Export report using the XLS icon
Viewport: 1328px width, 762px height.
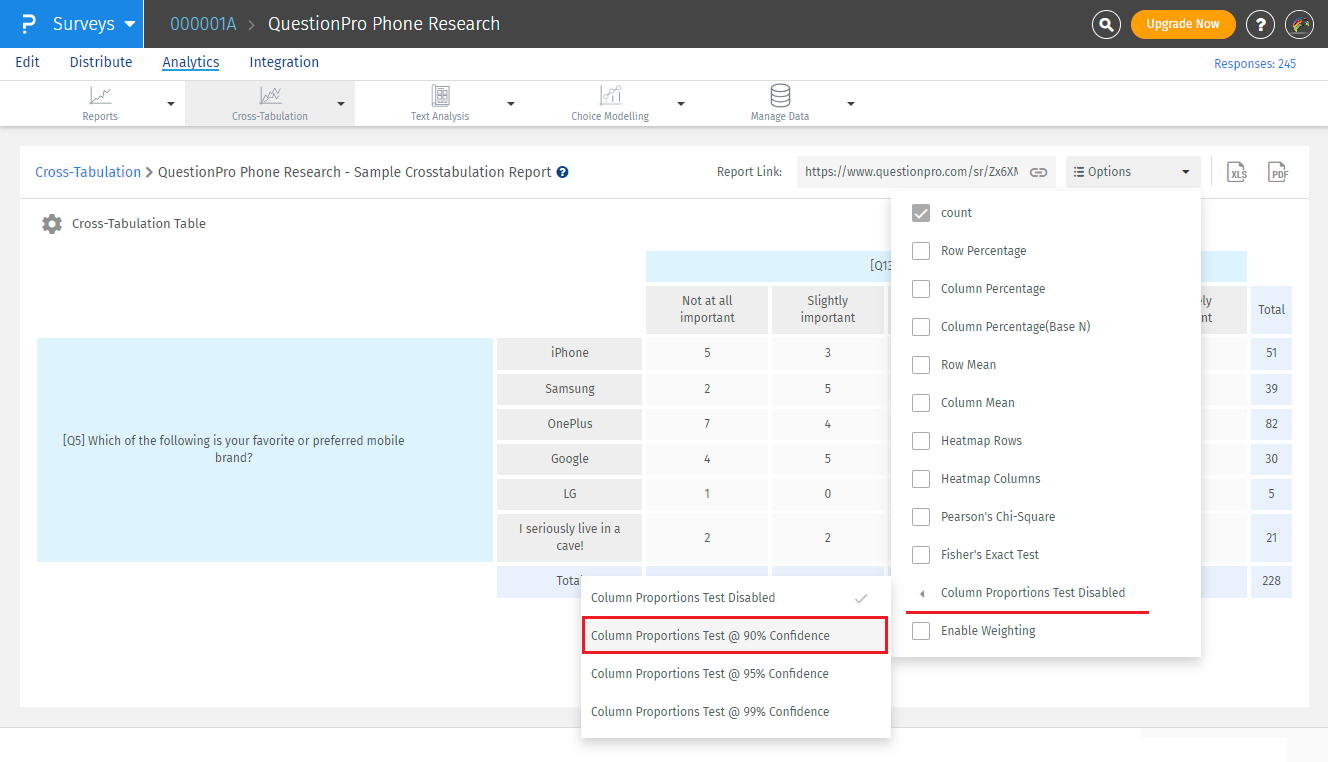coord(1238,172)
